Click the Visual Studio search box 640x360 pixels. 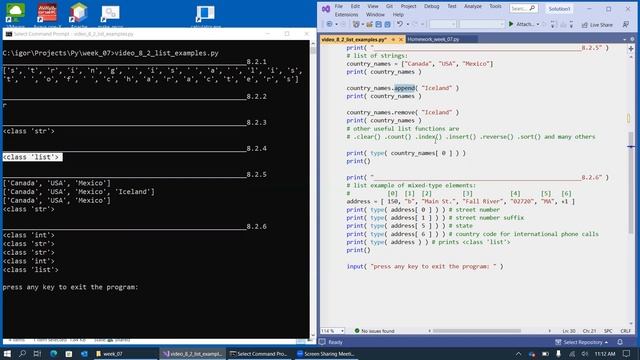(523, 8)
